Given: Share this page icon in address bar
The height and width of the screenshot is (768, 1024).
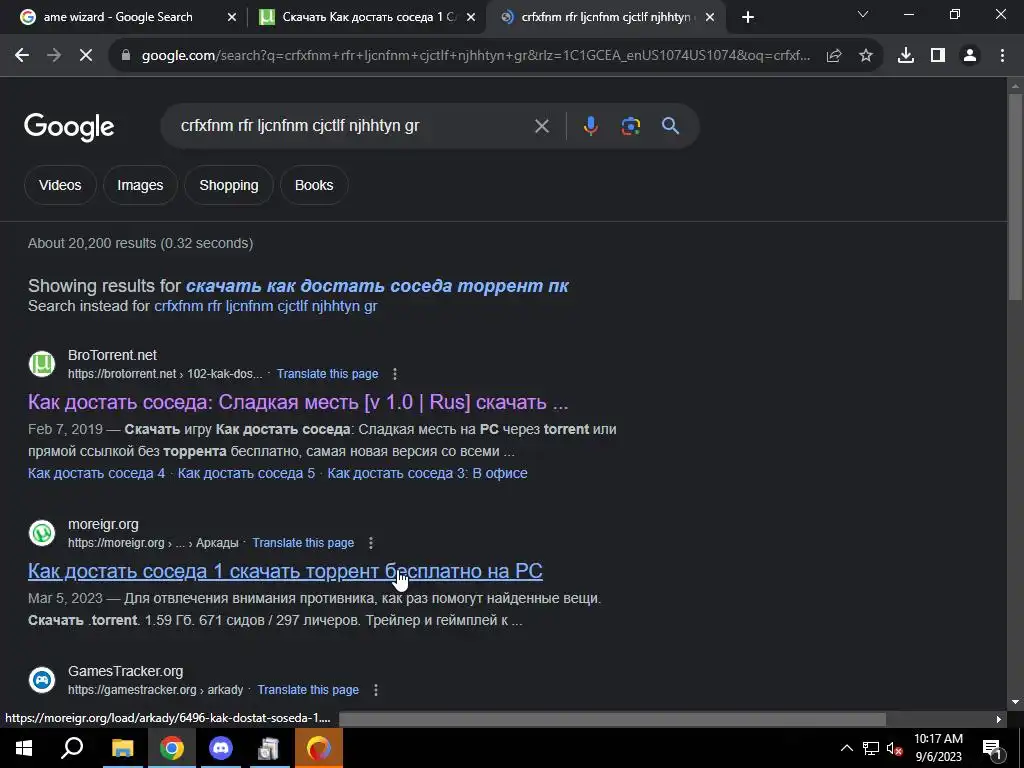Looking at the screenshot, I should pyautogui.click(x=834, y=56).
